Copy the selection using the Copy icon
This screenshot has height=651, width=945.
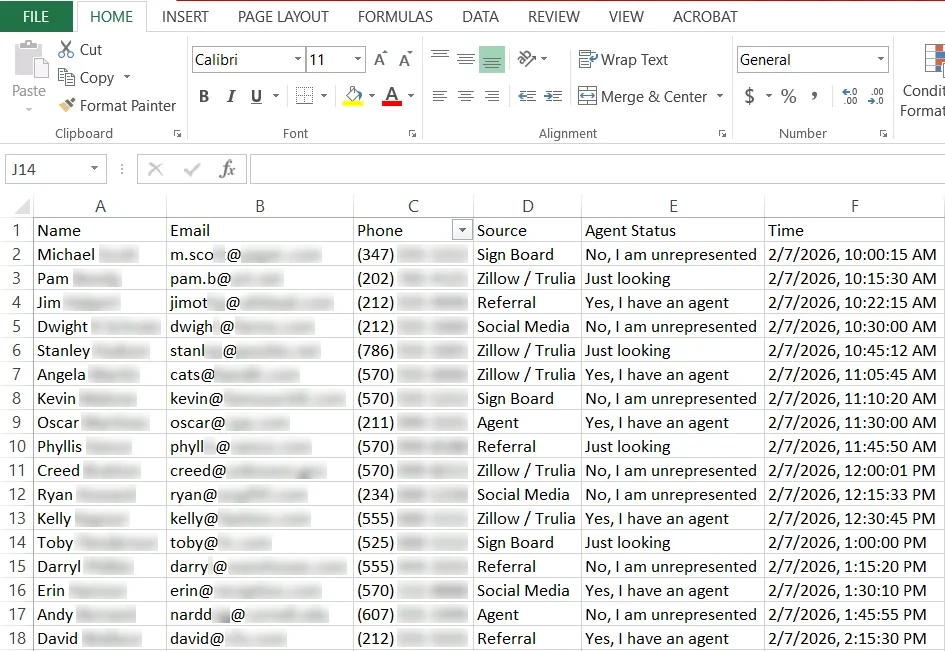pos(66,77)
